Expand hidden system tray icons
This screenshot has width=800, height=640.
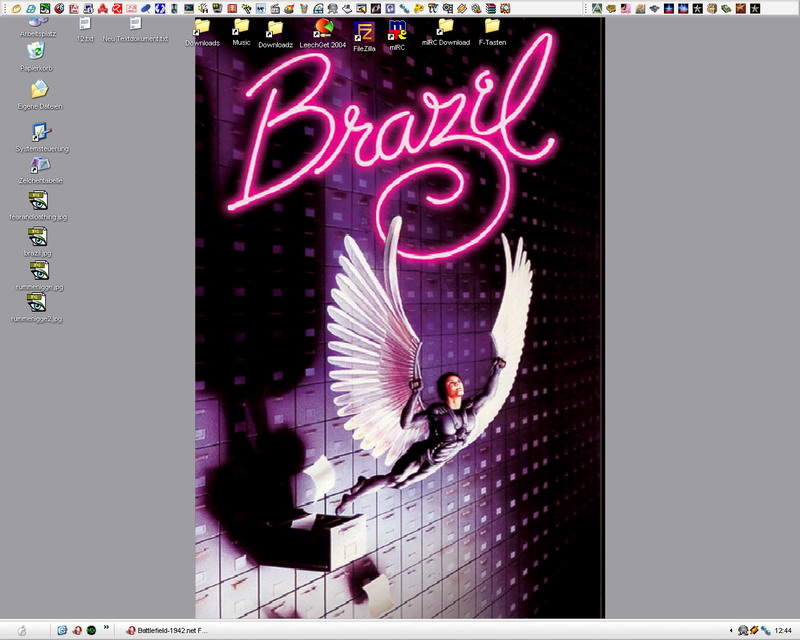point(732,631)
